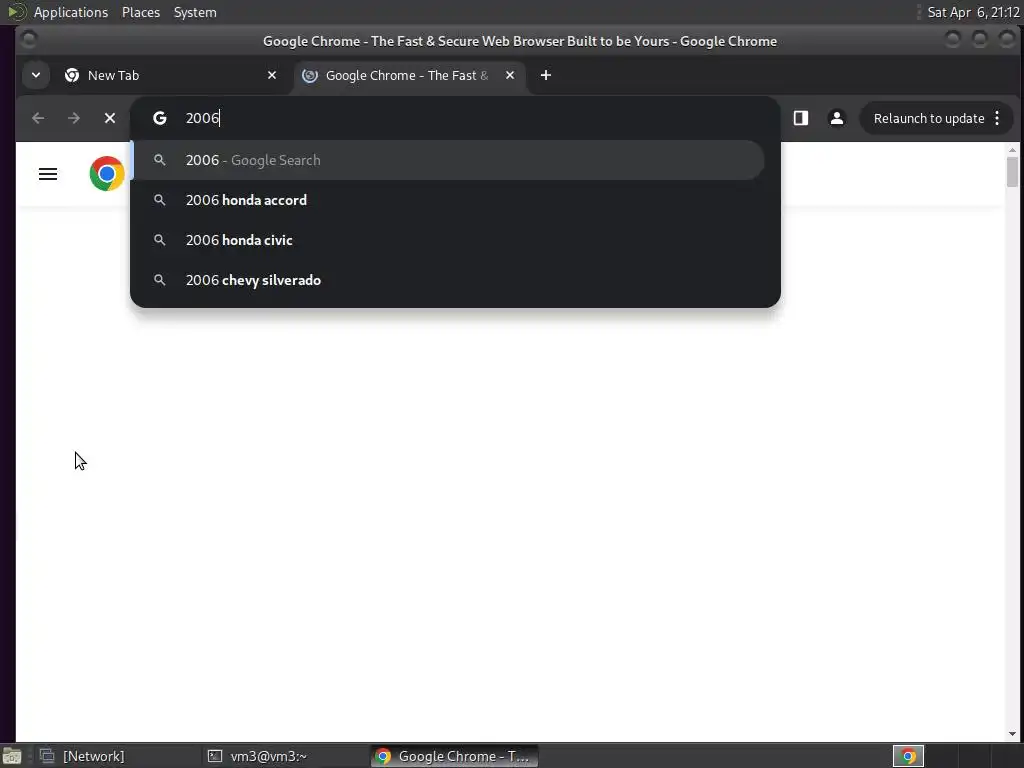Screen dimensions: 1024x768
Task: Click the browser forward arrow
Action: pos(74,118)
